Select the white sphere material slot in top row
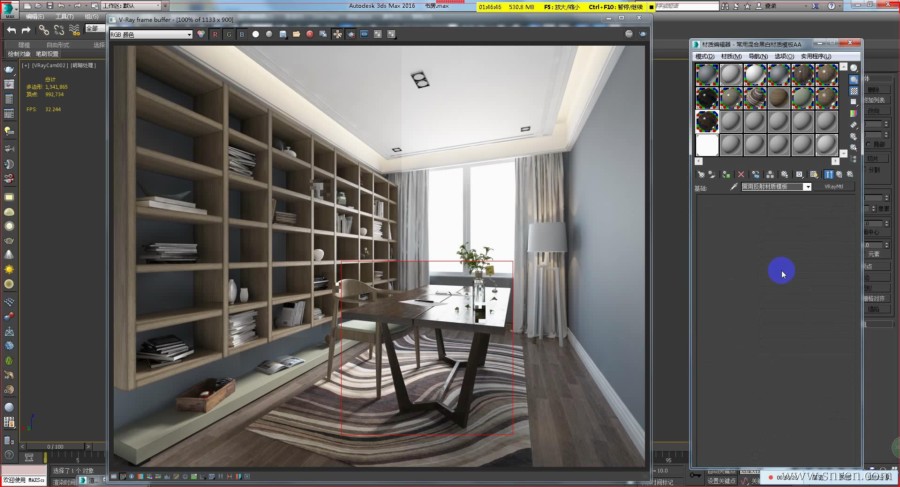900x487 pixels. pyautogui.click(x=755, y=75)
